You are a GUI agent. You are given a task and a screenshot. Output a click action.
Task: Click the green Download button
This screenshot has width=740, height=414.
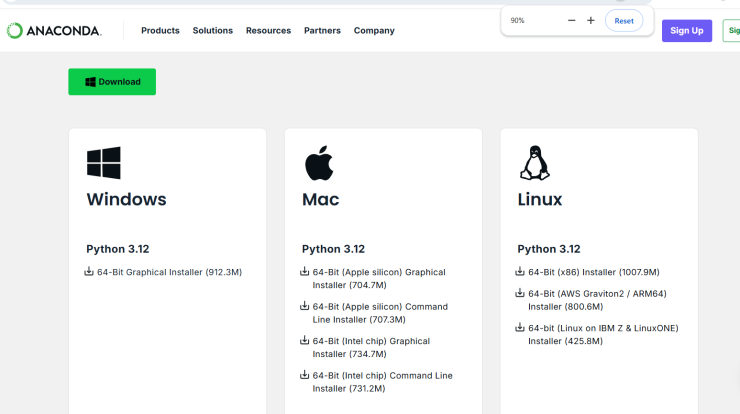pyautogui.click(x=112, y=82)
